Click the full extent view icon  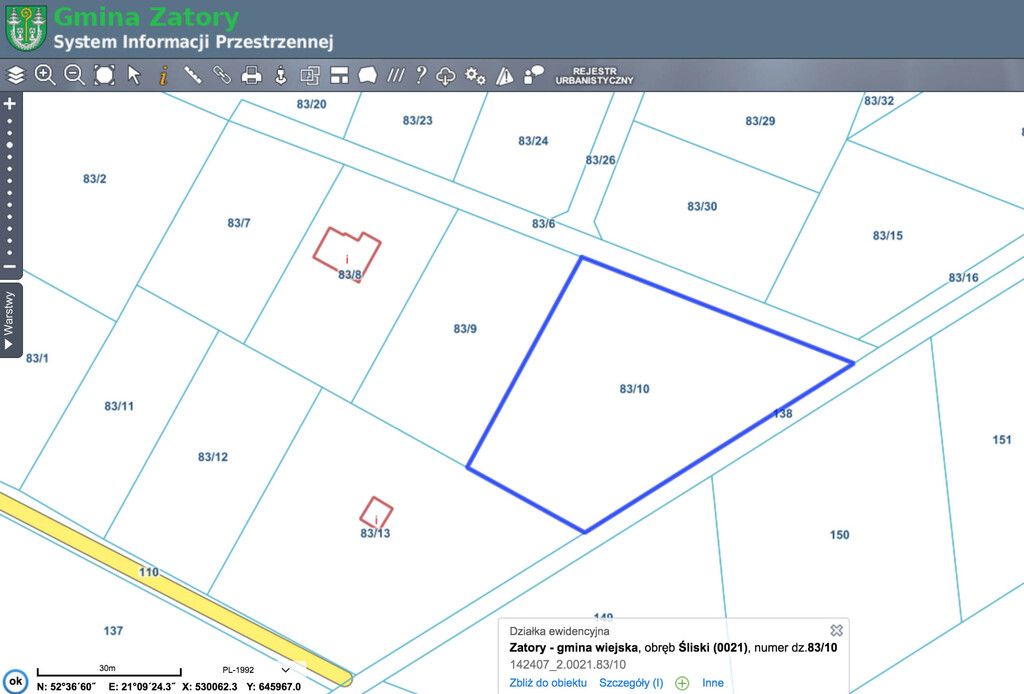point(104,76)
